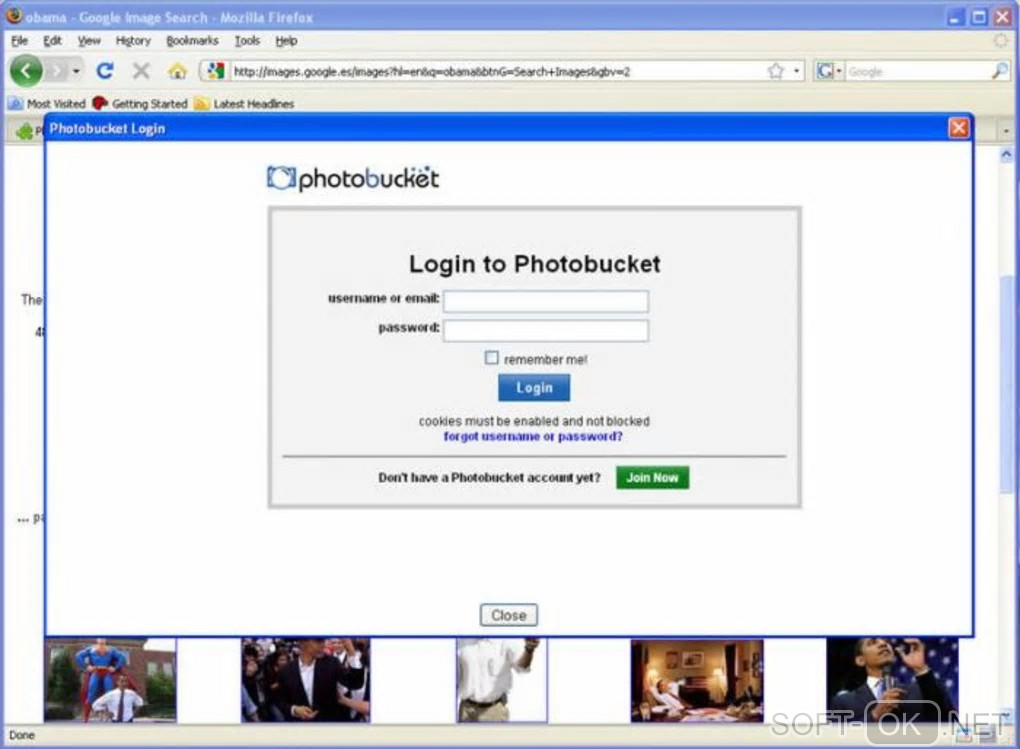This screenshot has width=1020, height=749.
Task: Open the Edit menu
Action: point(52,41)
